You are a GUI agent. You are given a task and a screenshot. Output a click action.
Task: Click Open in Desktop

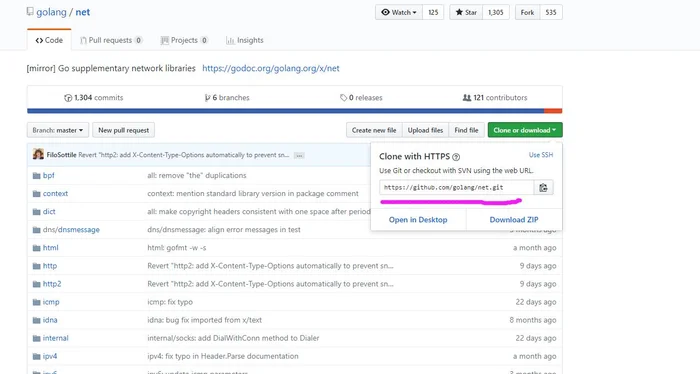[x=418, y=220]
